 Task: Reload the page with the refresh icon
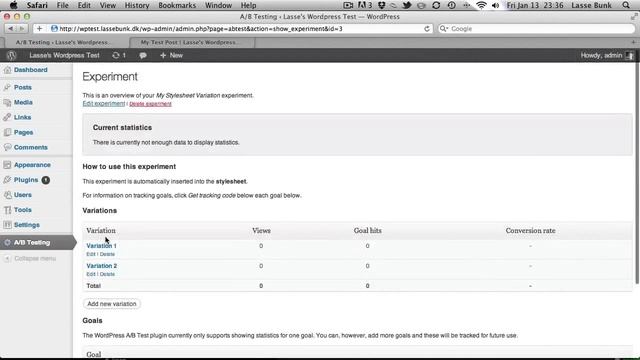pyautogui.click(x=427, y=29)
